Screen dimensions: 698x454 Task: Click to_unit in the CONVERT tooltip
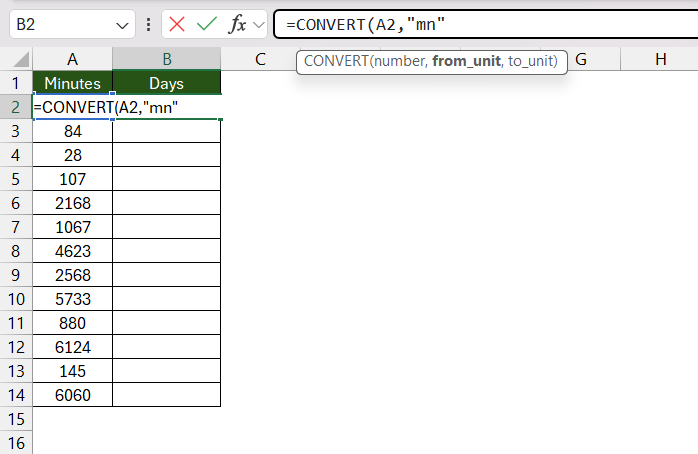pyautogui.click(x=532, y=61)
